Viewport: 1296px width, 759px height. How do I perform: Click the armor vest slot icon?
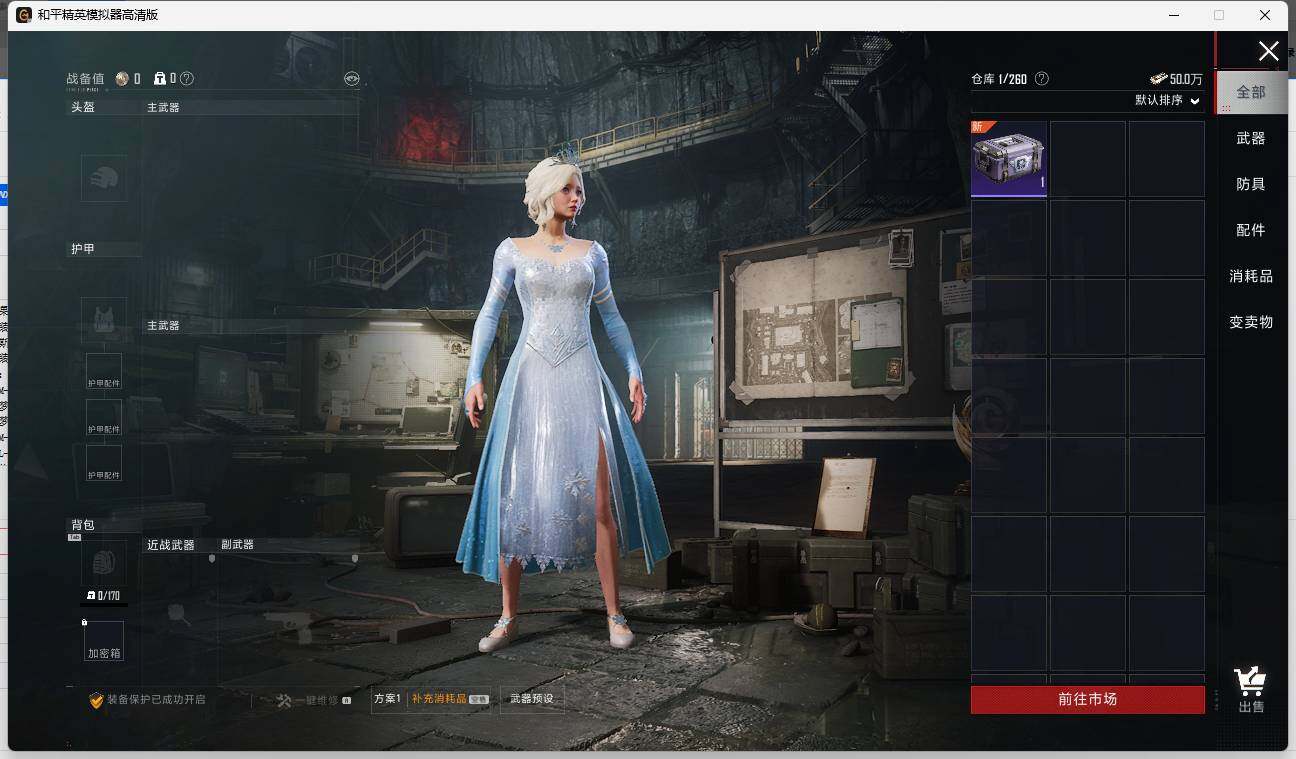(104, 320)
